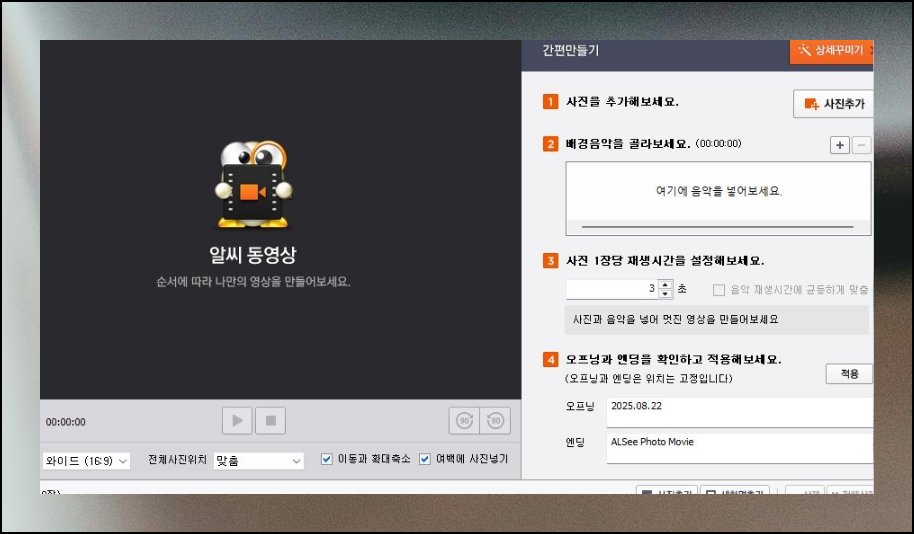Image resolution: width=914 pixels, height=534 pixels.
Task: Click the 적용 apply button
Action: point(849,374)
